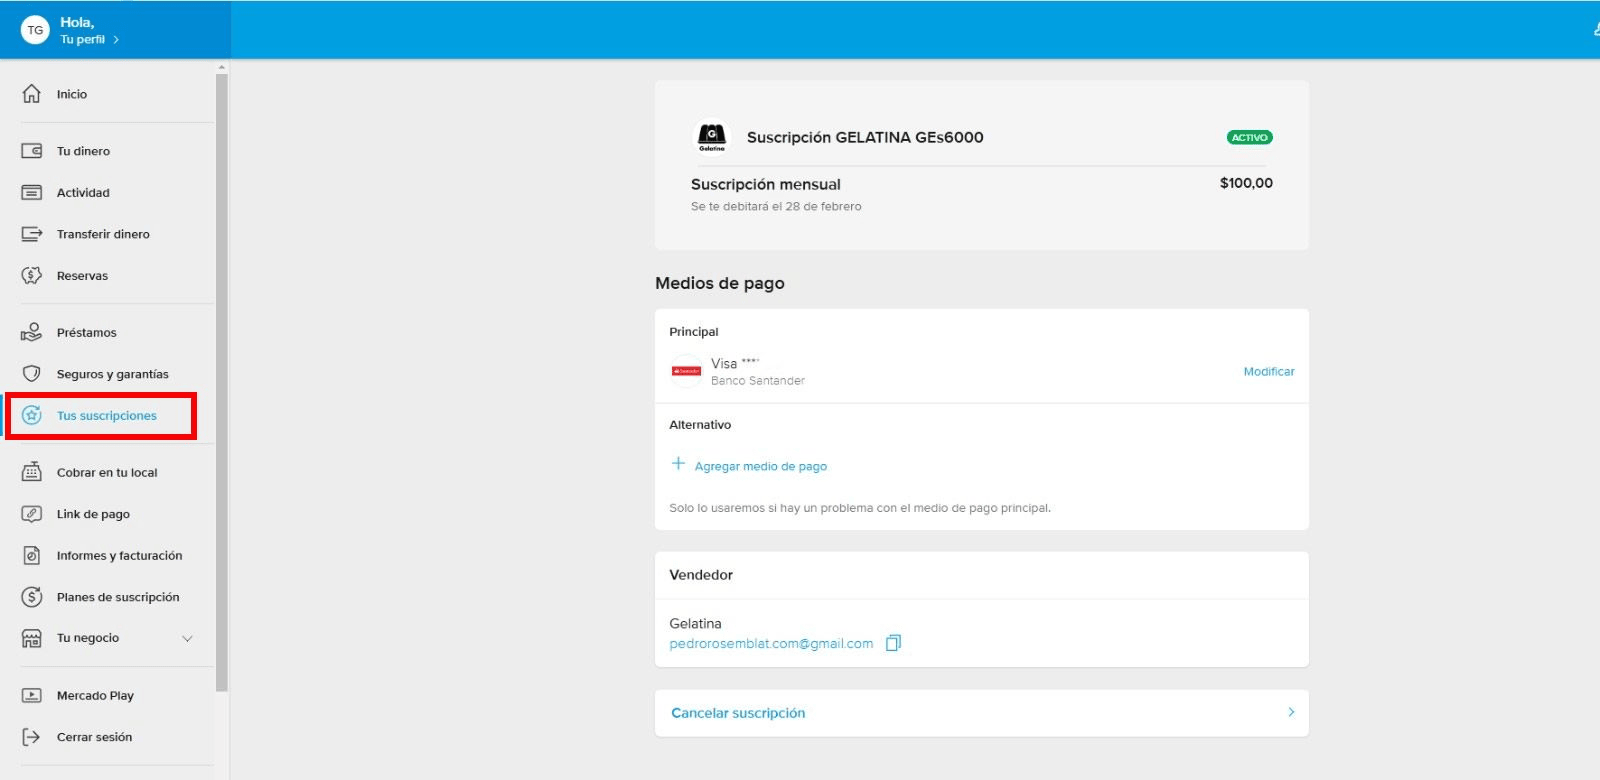1600x780 pixels.
Task: Copy the seller email with the copy icon
Action: point(893,643)
